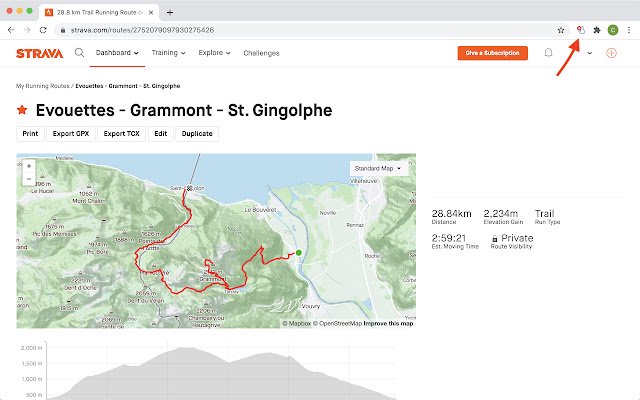Open the Strava search magnifier icon
Viewport: 640px width, 400px height.
pos(79,52)
